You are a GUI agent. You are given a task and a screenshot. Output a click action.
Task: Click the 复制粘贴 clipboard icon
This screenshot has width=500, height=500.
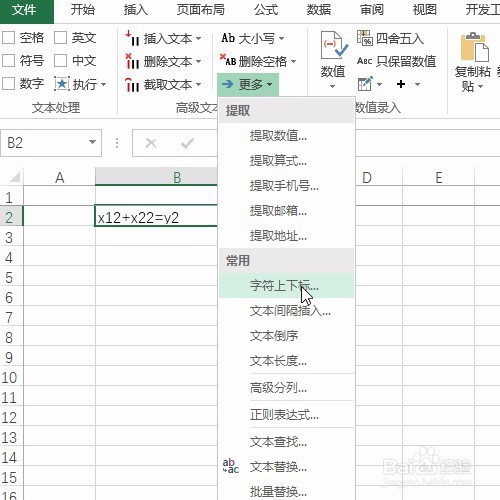474,47
